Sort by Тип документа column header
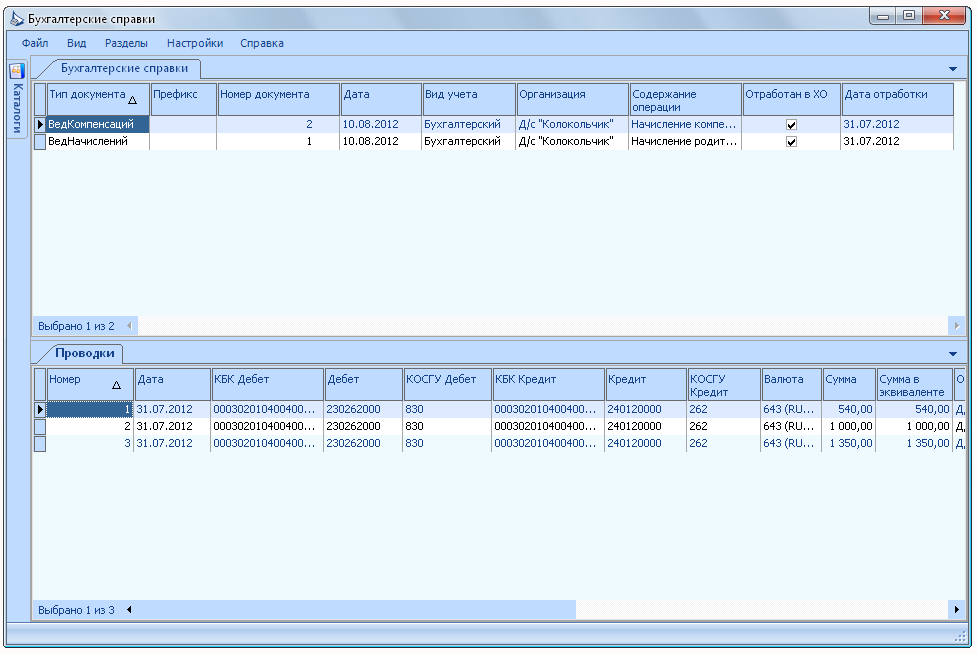The height and width of the screenshot is (654, 977). coord(98,100)
